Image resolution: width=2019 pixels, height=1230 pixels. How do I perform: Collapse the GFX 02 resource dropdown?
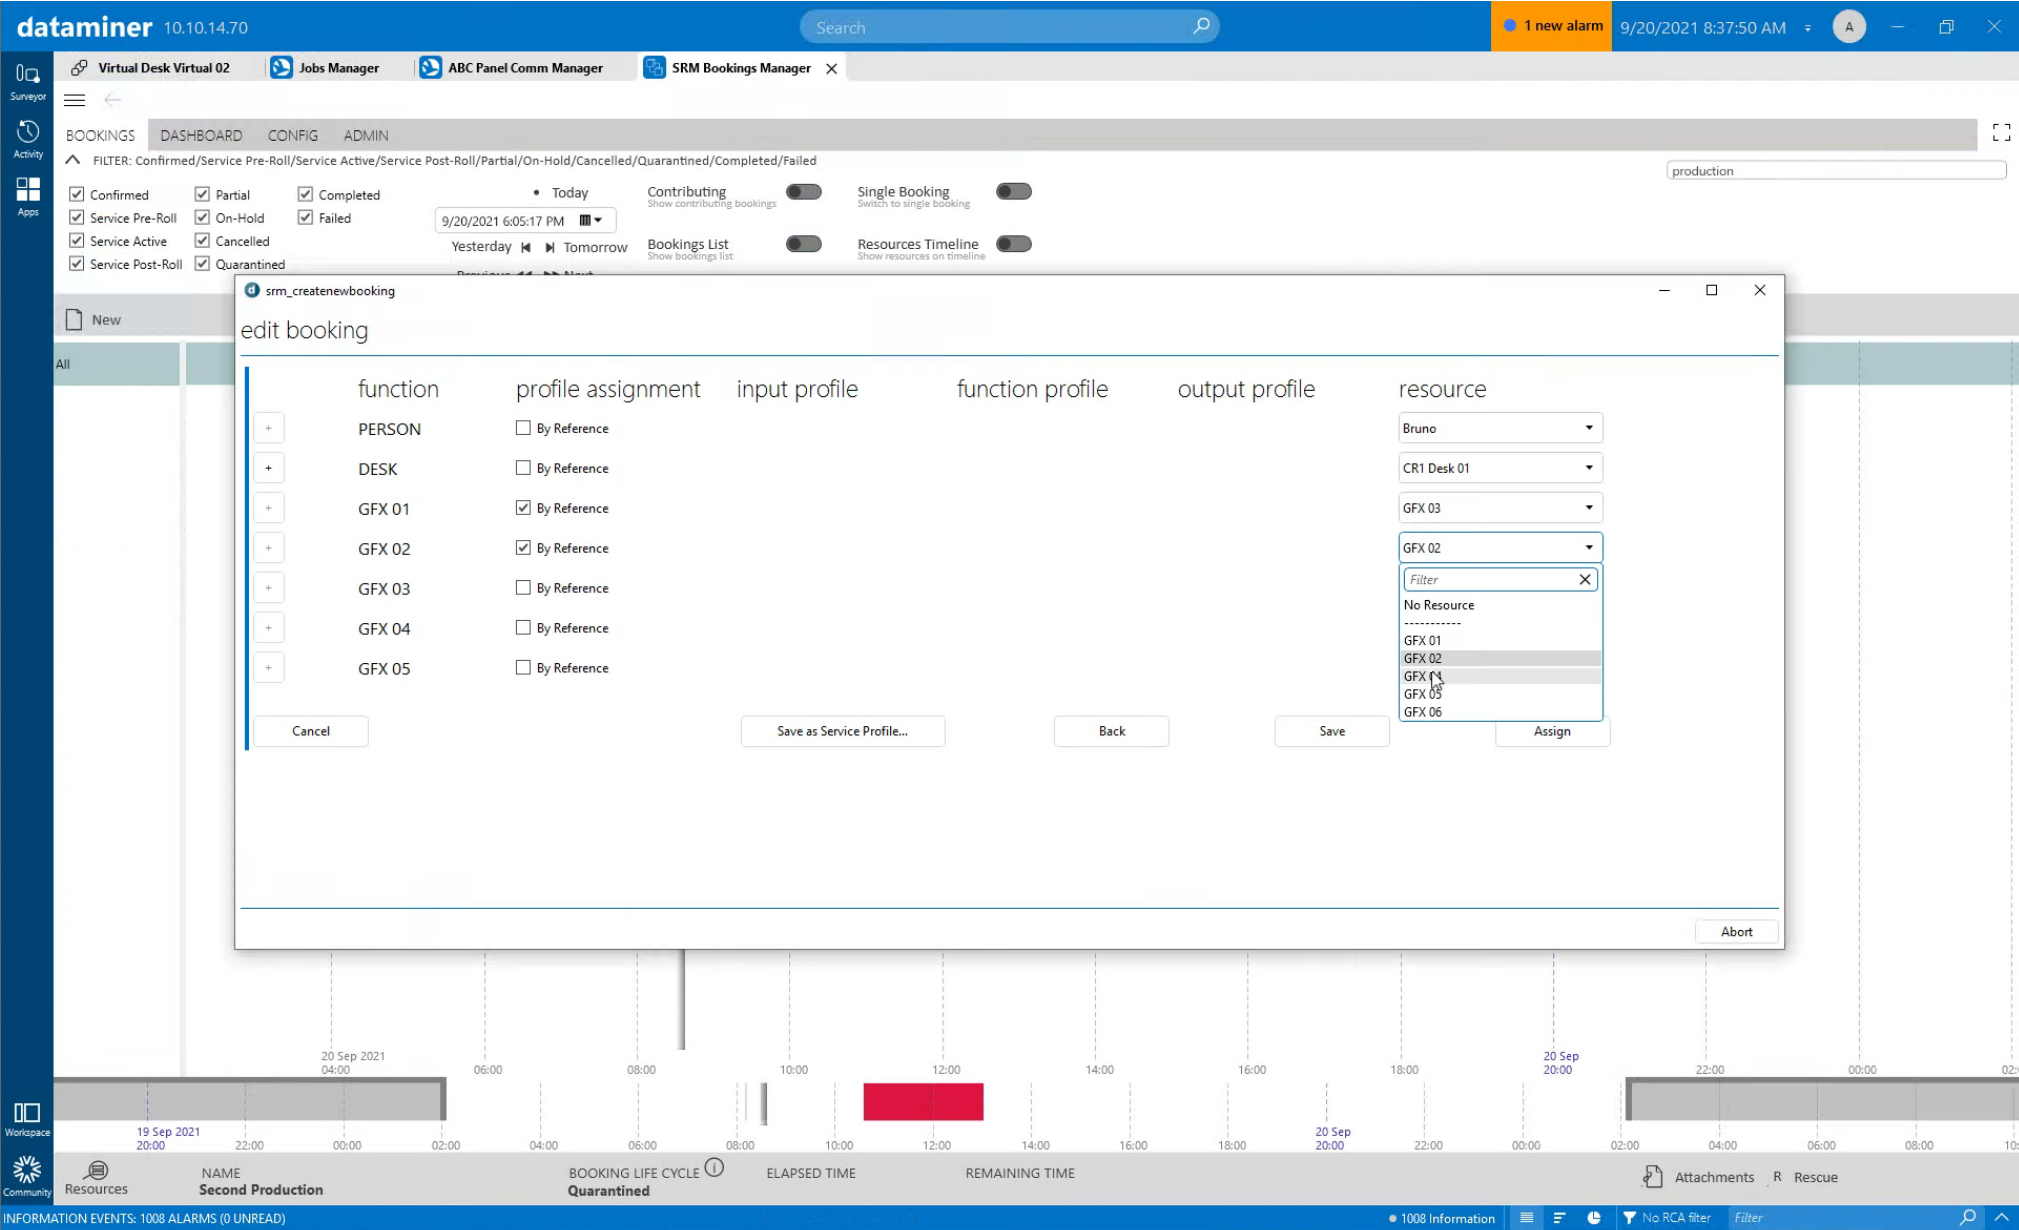1500,548
